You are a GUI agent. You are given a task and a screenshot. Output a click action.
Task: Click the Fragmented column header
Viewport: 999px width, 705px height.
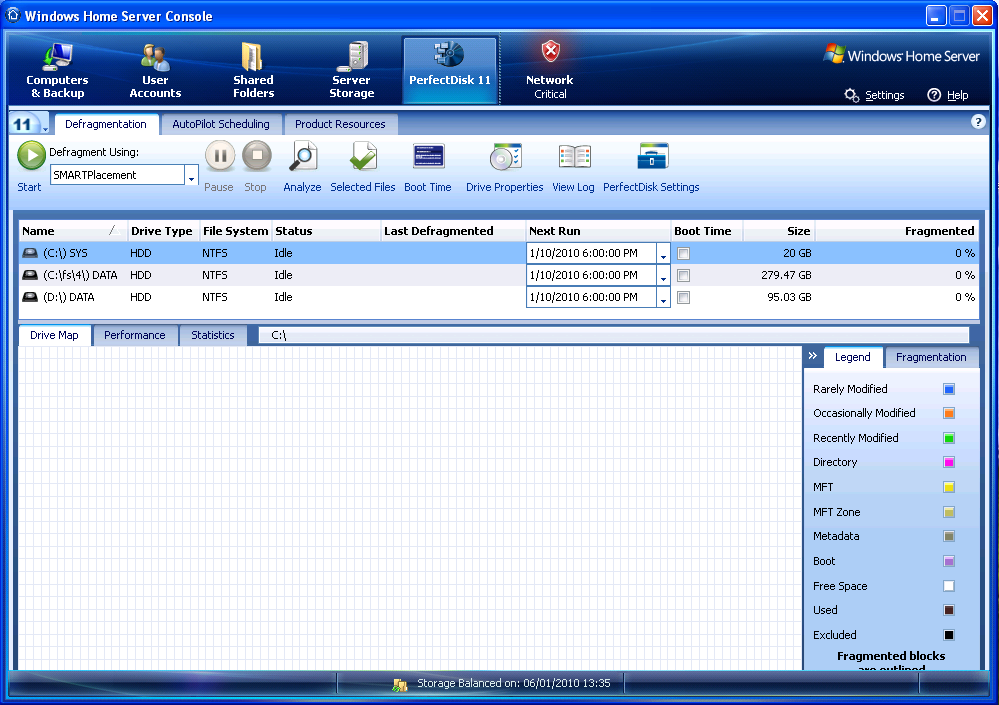[x=896, y=231]
